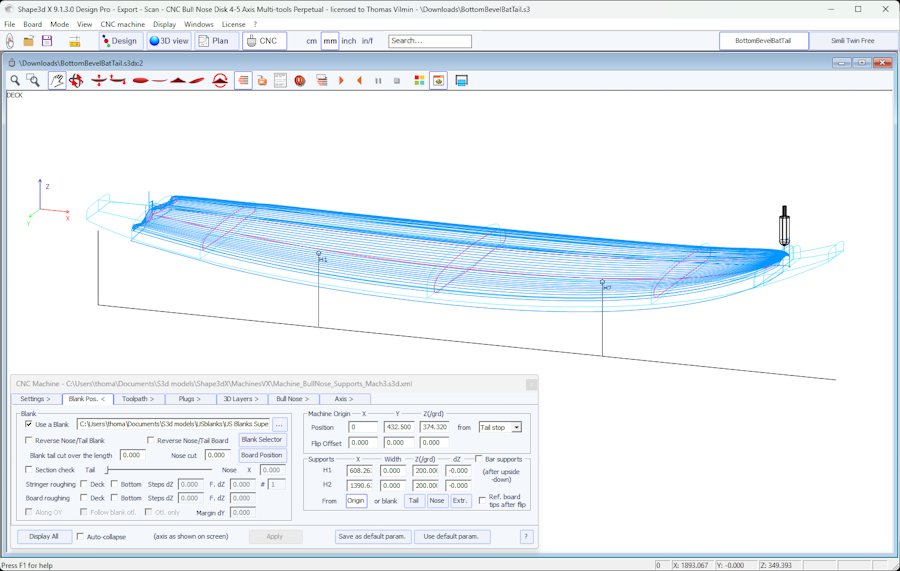This screenshot has height=571, width=900.
Task: Click the save floppy disk icon
Action: [x=47, y=41]
